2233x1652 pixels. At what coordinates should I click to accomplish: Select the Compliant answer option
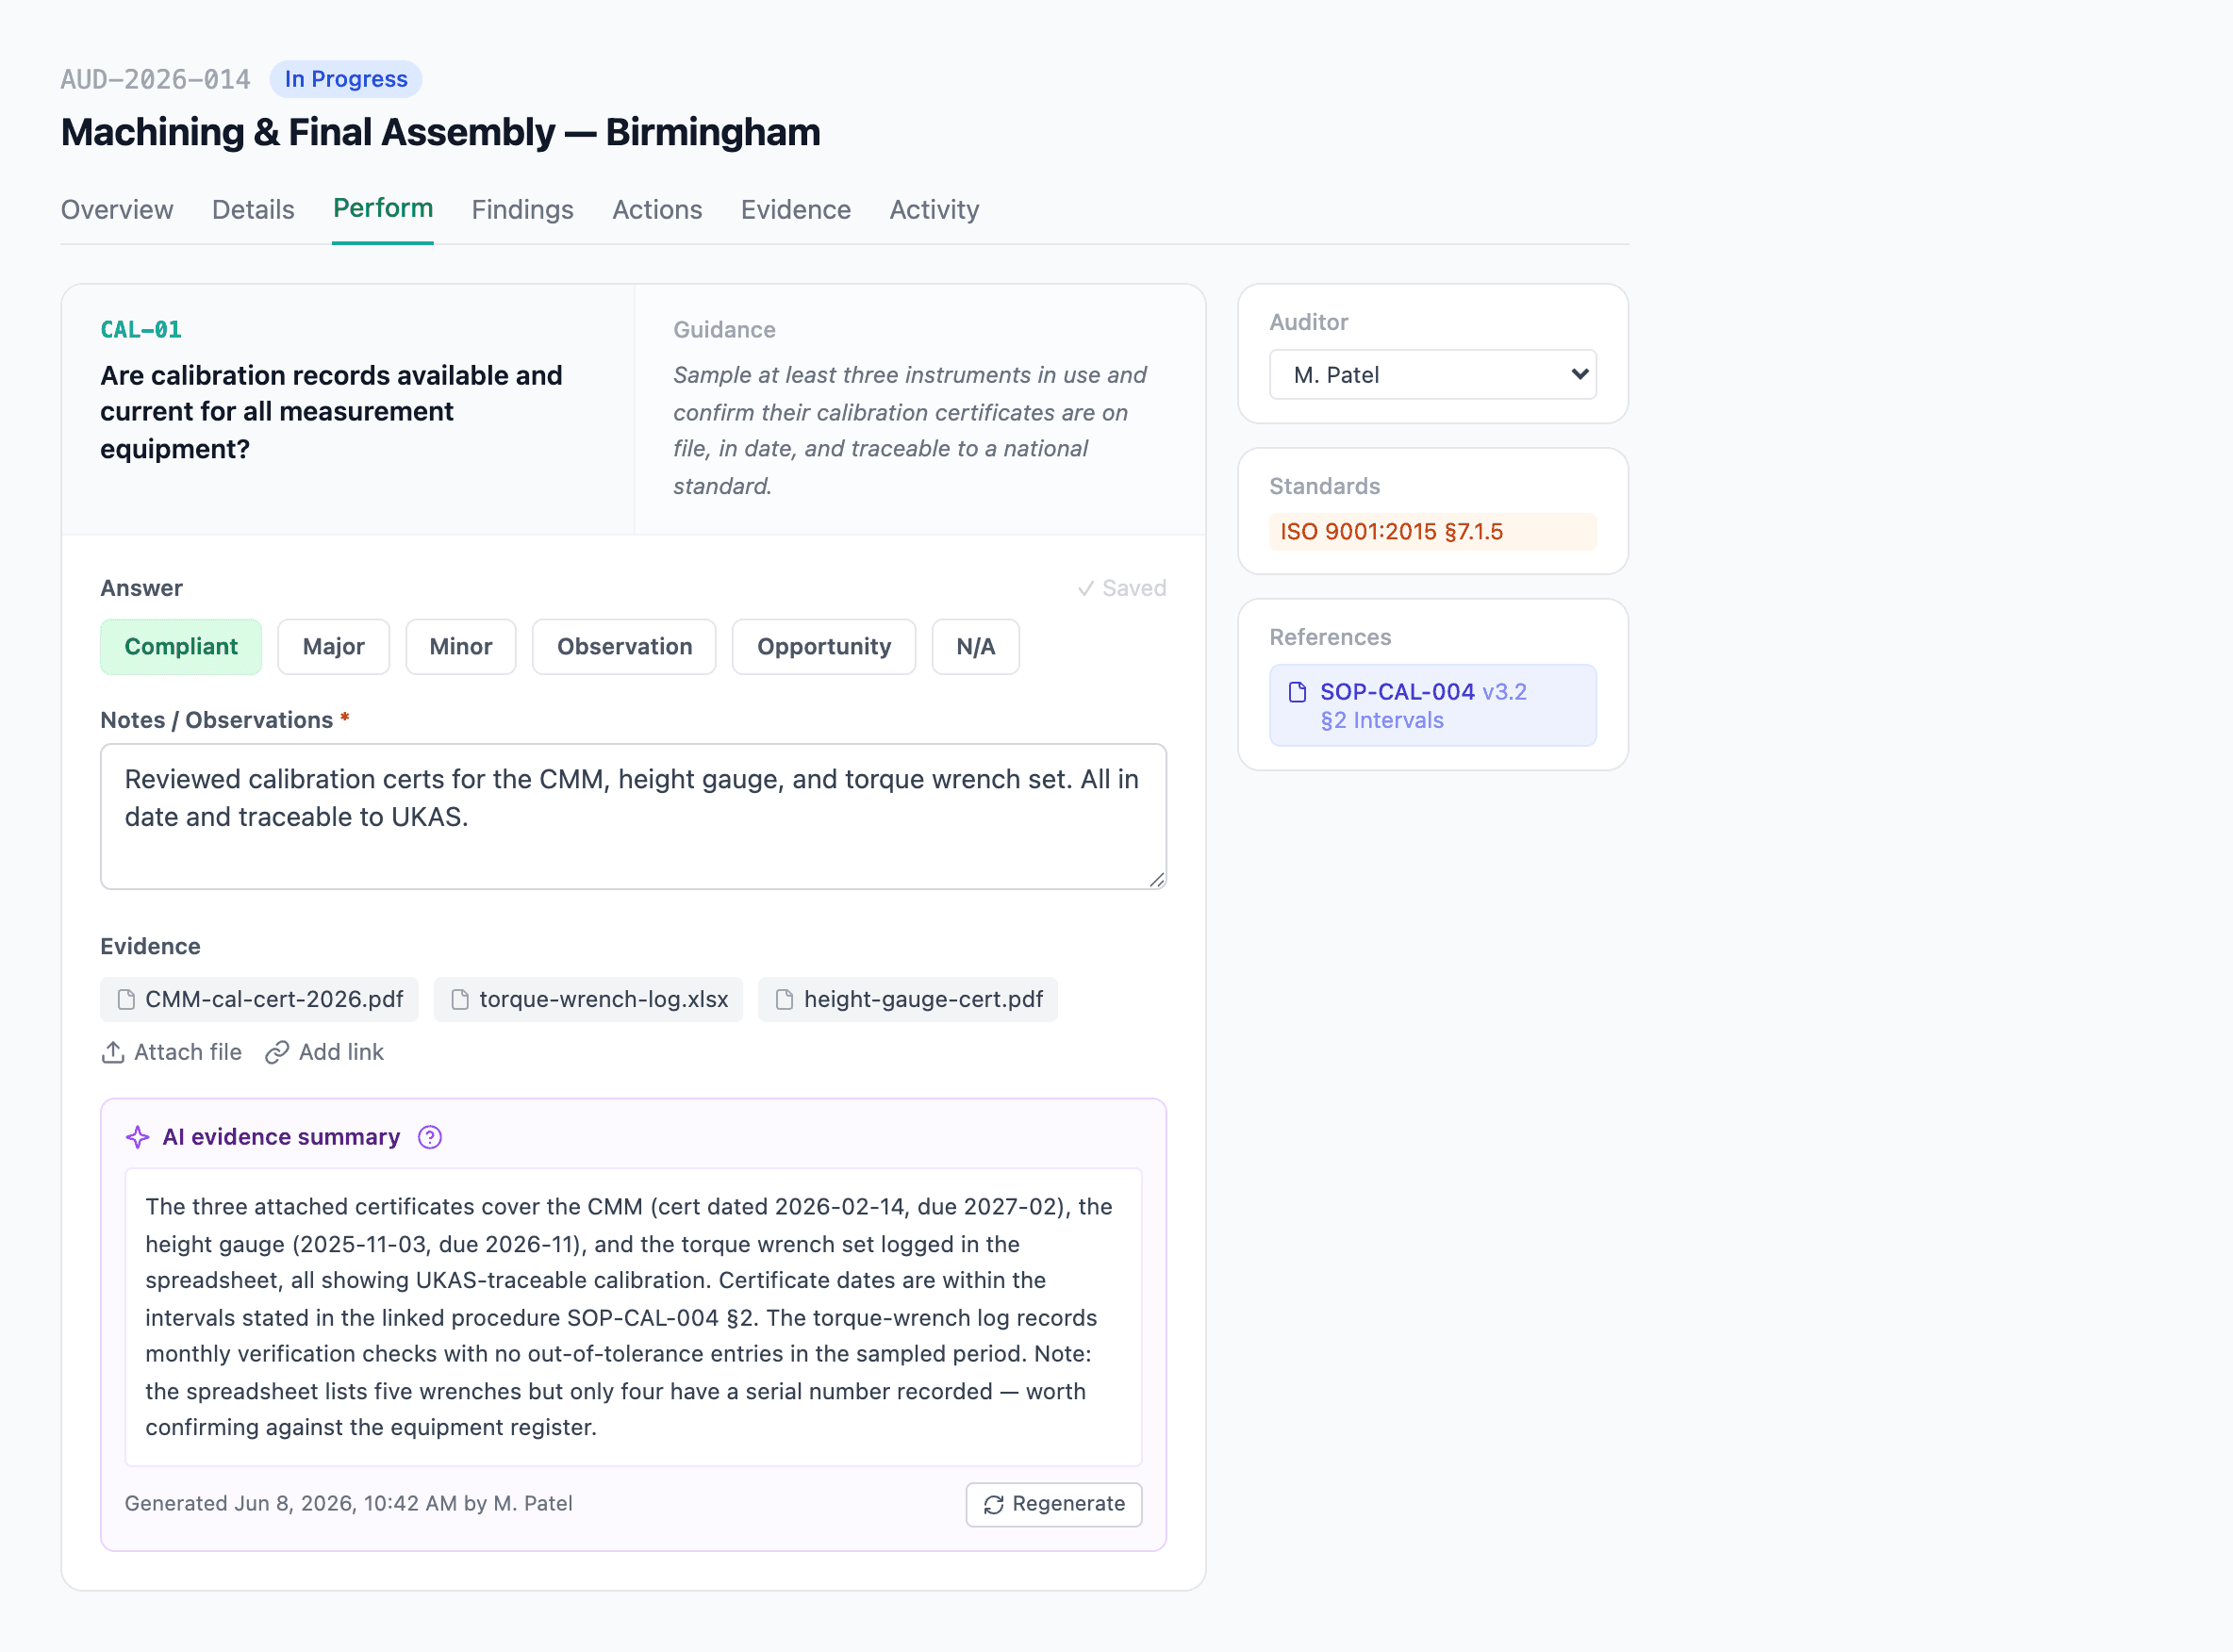pos(181,646)
